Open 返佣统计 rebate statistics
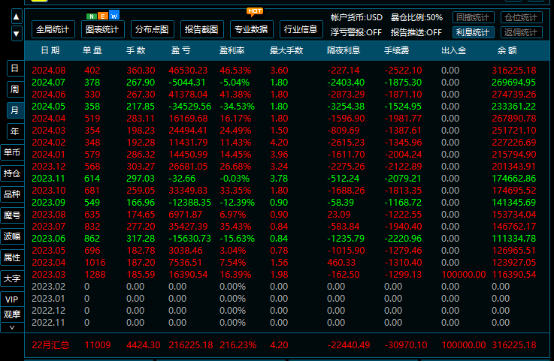Image resolution: width=554 pixels, height=362 pixels. [521, 32]
